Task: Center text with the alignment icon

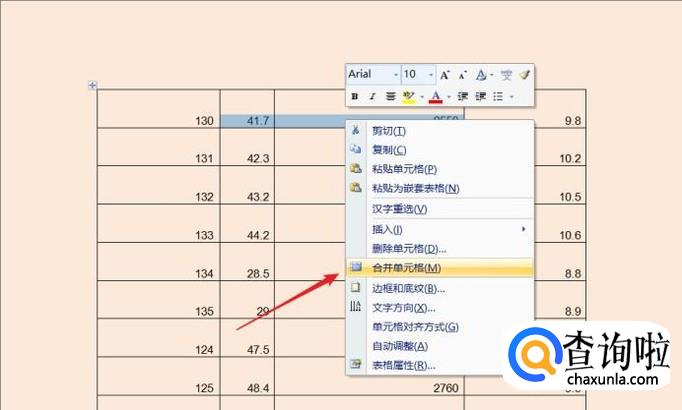Action: point(391,96)
